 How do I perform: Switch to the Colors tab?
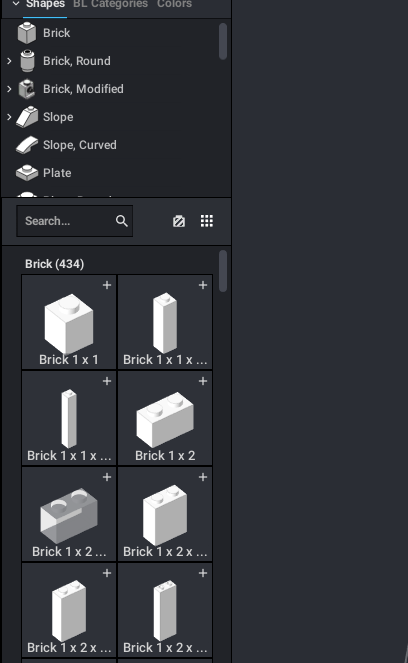[174, 5]
